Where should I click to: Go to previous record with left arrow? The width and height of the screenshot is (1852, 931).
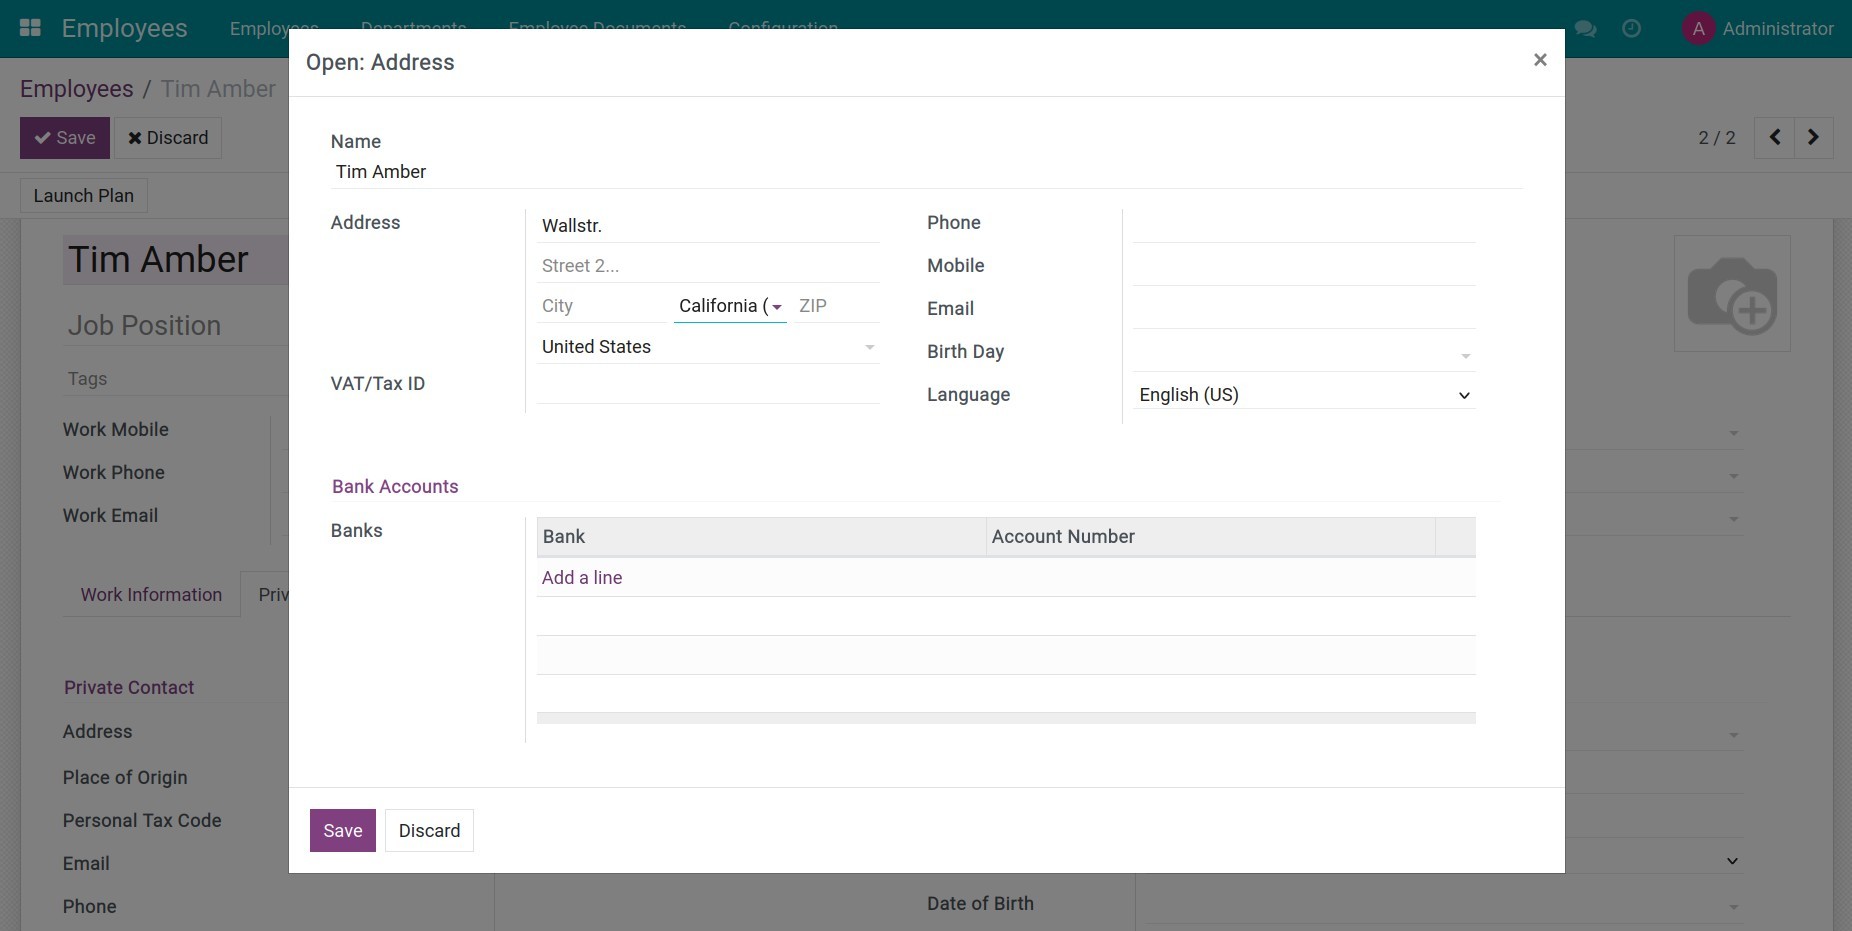coord(1774,137)
